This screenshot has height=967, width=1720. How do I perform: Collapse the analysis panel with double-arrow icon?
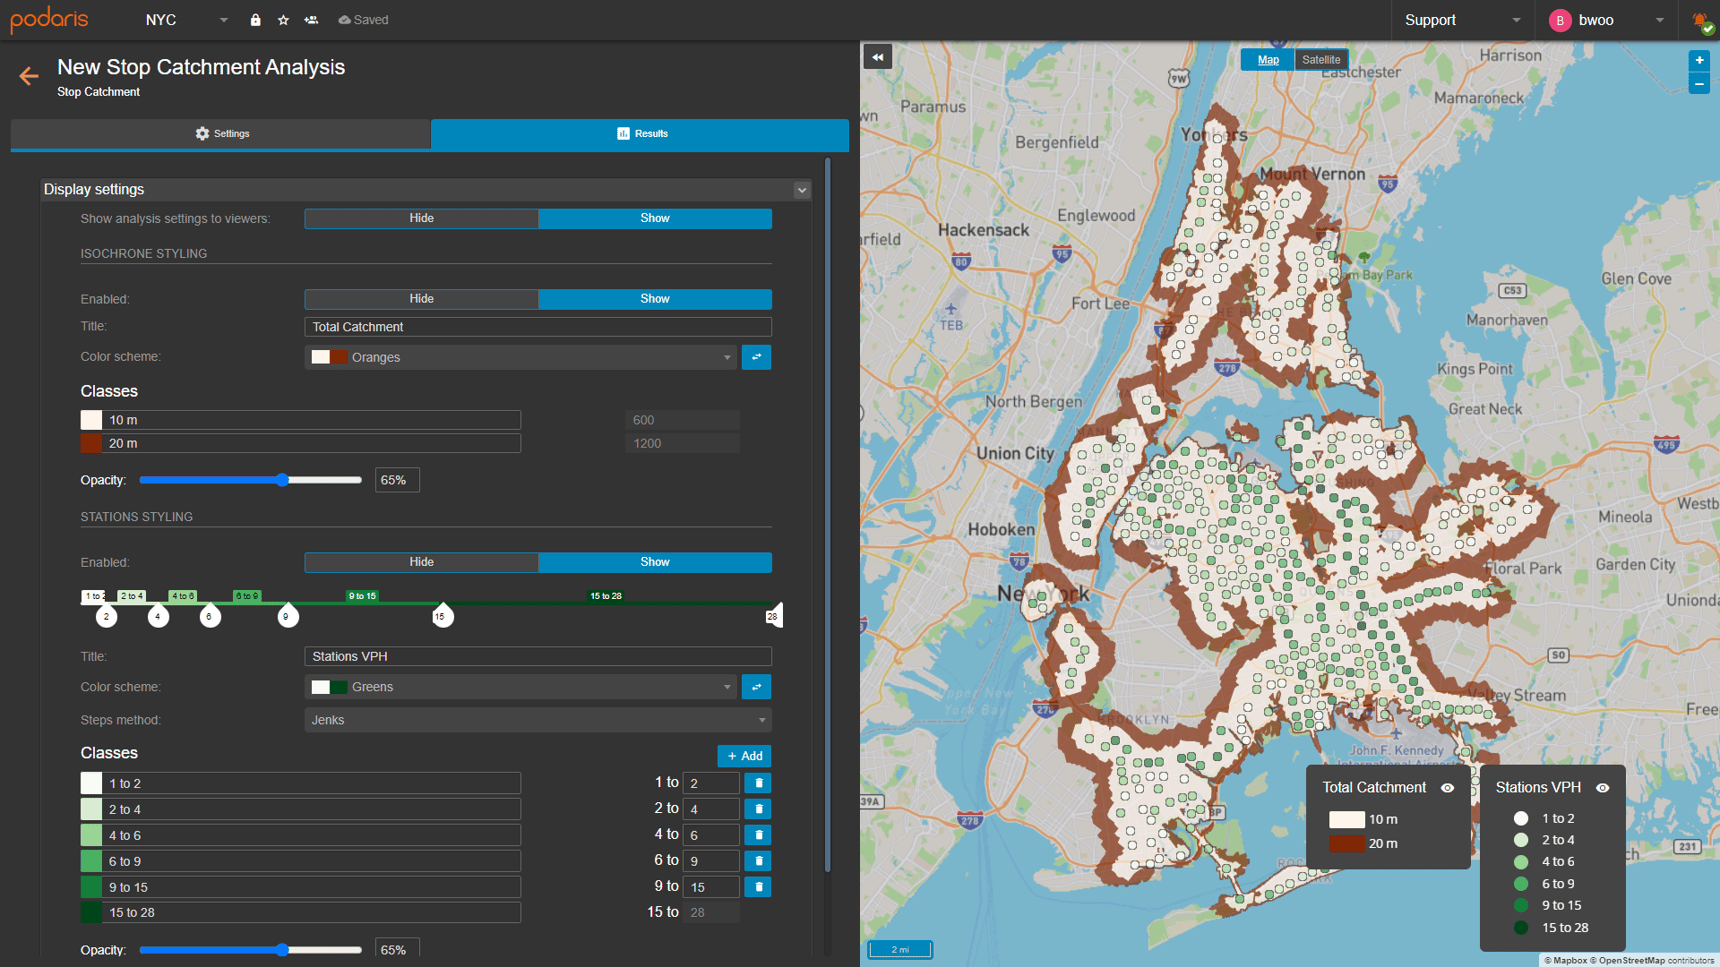(x=877, y=56)
